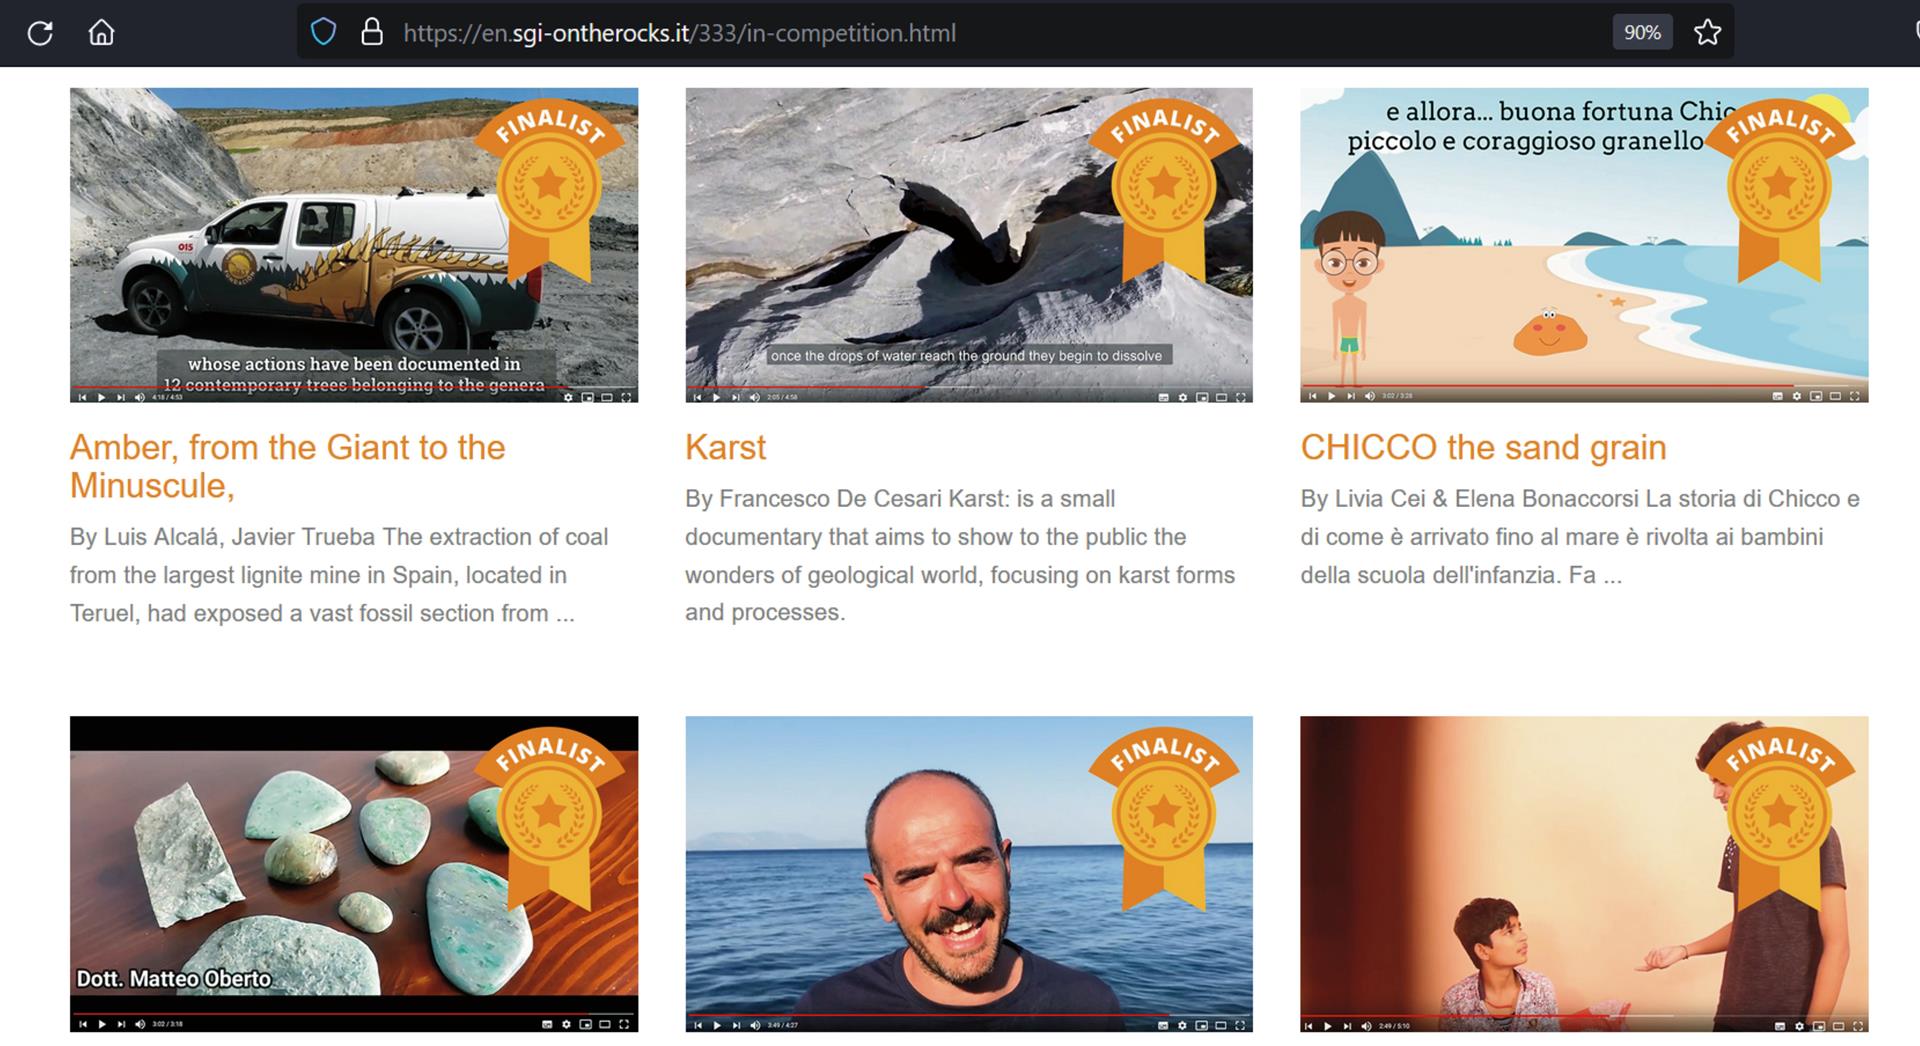Open the Amber, from the Giant to the Minuscule link
The image size is (1920, 1046).
point(288,467)
